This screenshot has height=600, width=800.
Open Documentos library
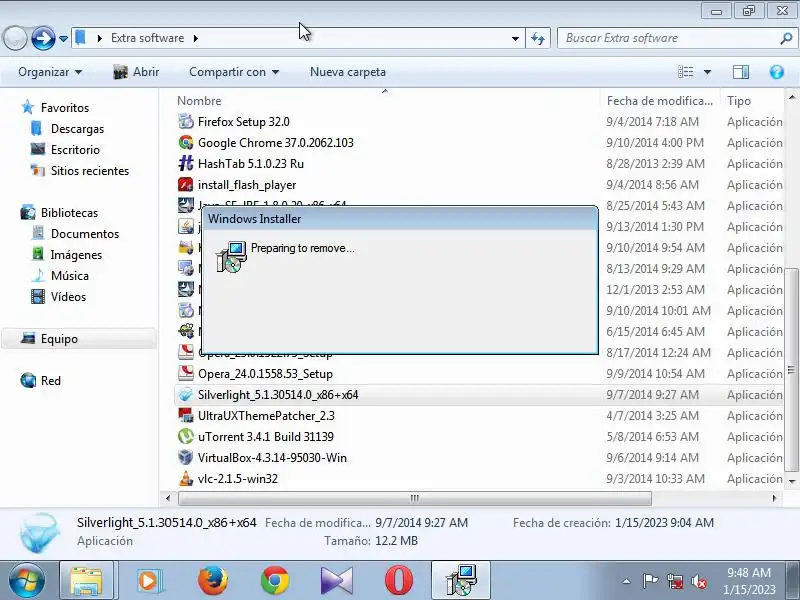(x=85, y=234)
